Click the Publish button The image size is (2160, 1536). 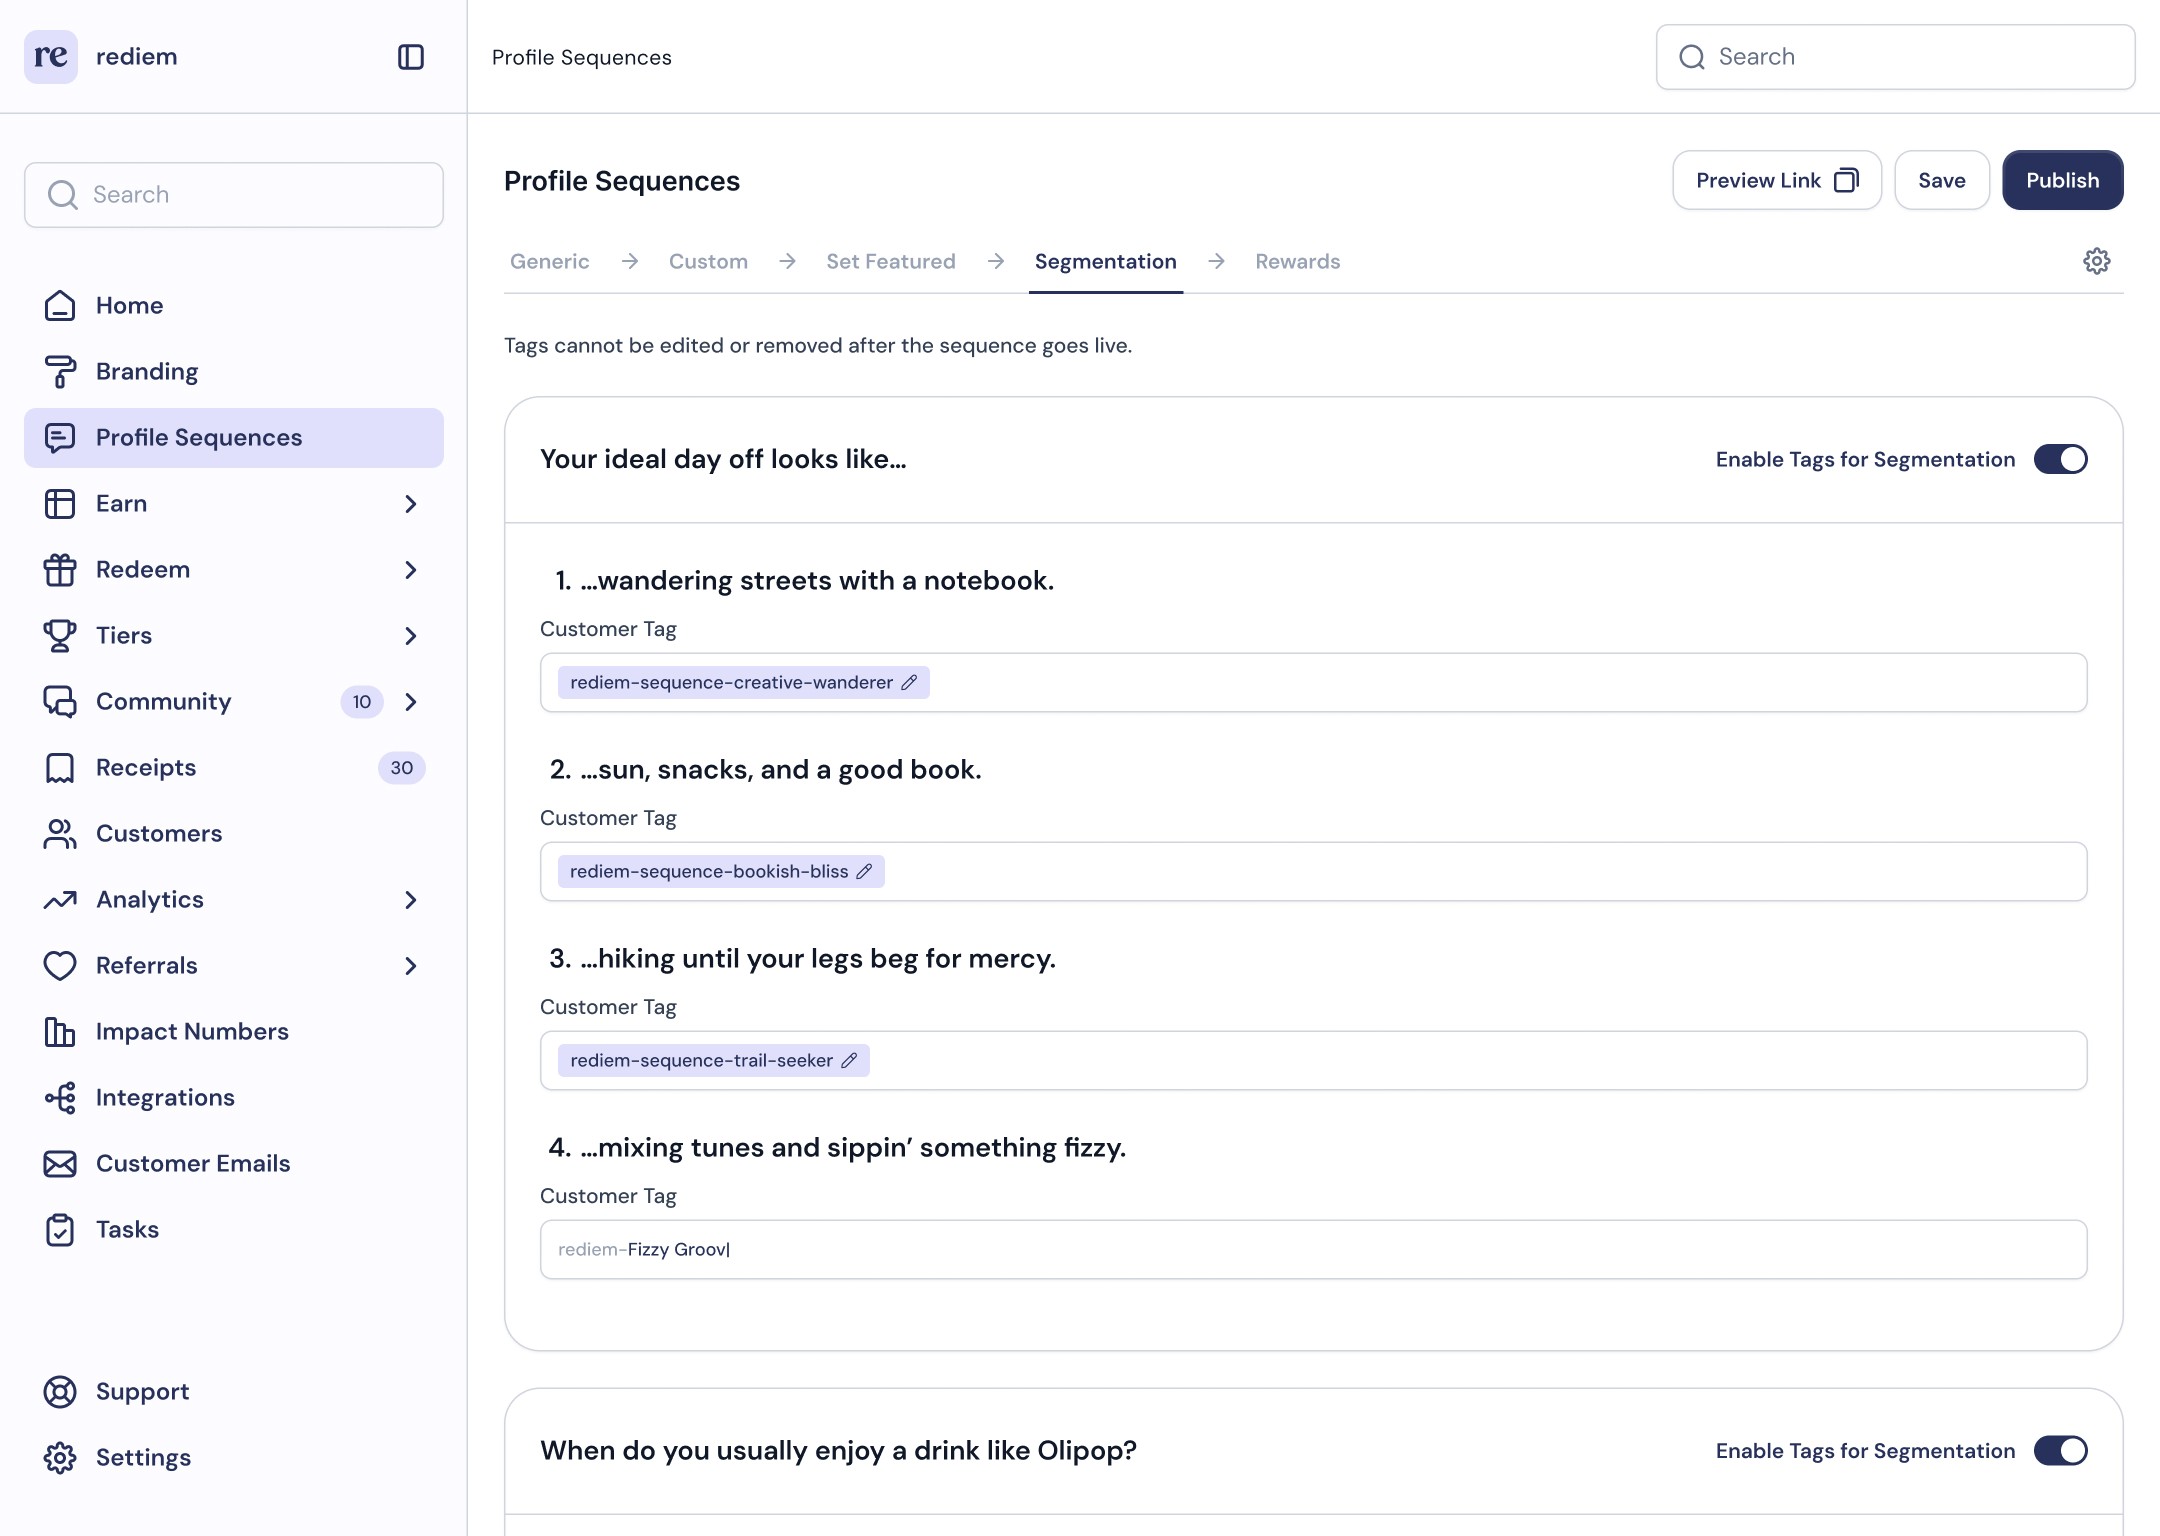[2062, 180]
